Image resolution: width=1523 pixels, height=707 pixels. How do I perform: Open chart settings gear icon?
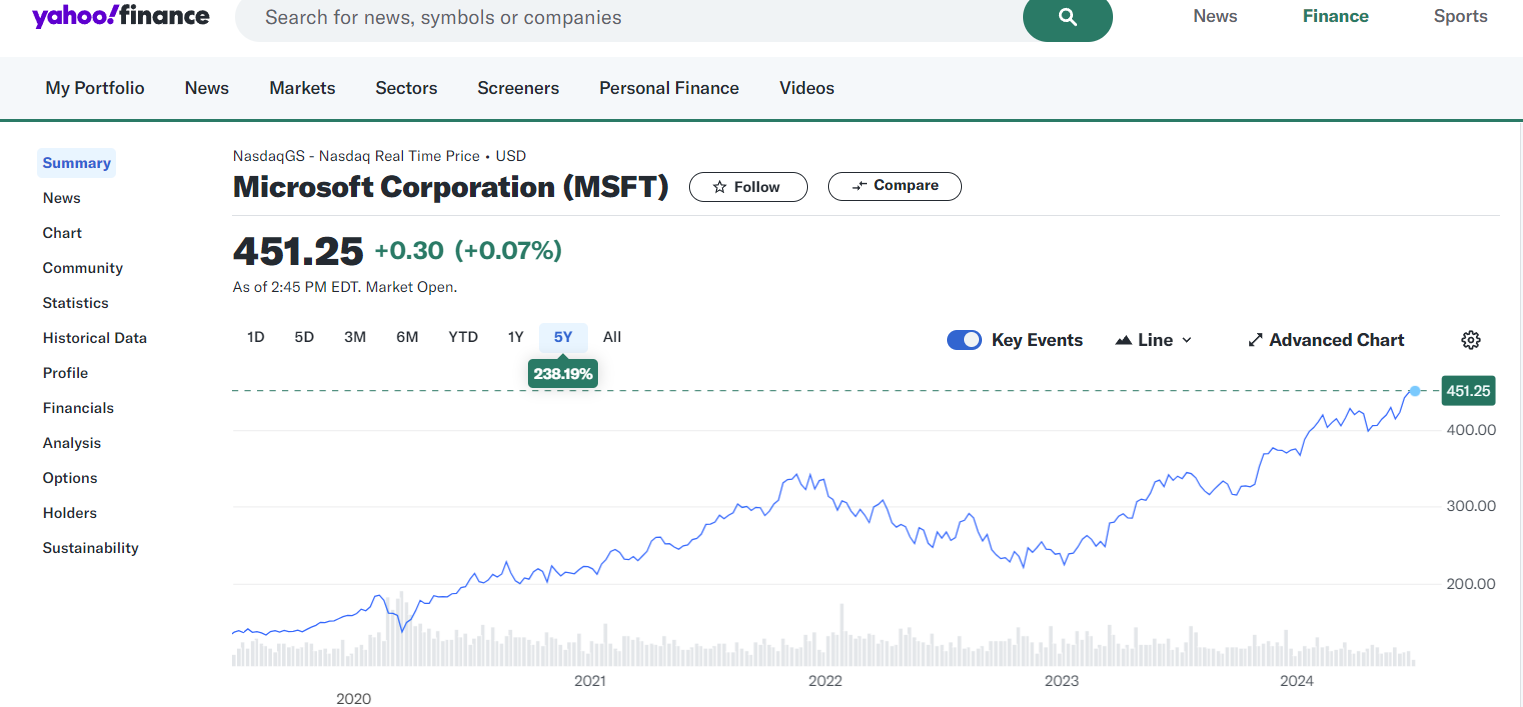pos(1470,340)
